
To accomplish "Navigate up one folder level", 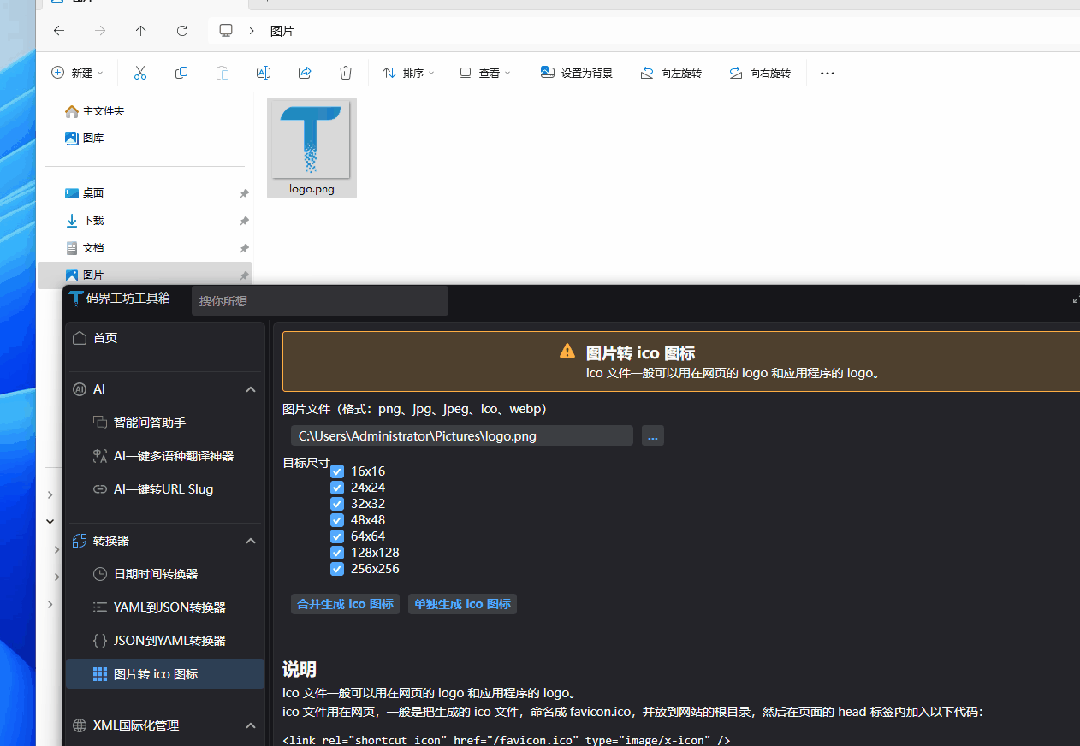I will tap(141, 31).
